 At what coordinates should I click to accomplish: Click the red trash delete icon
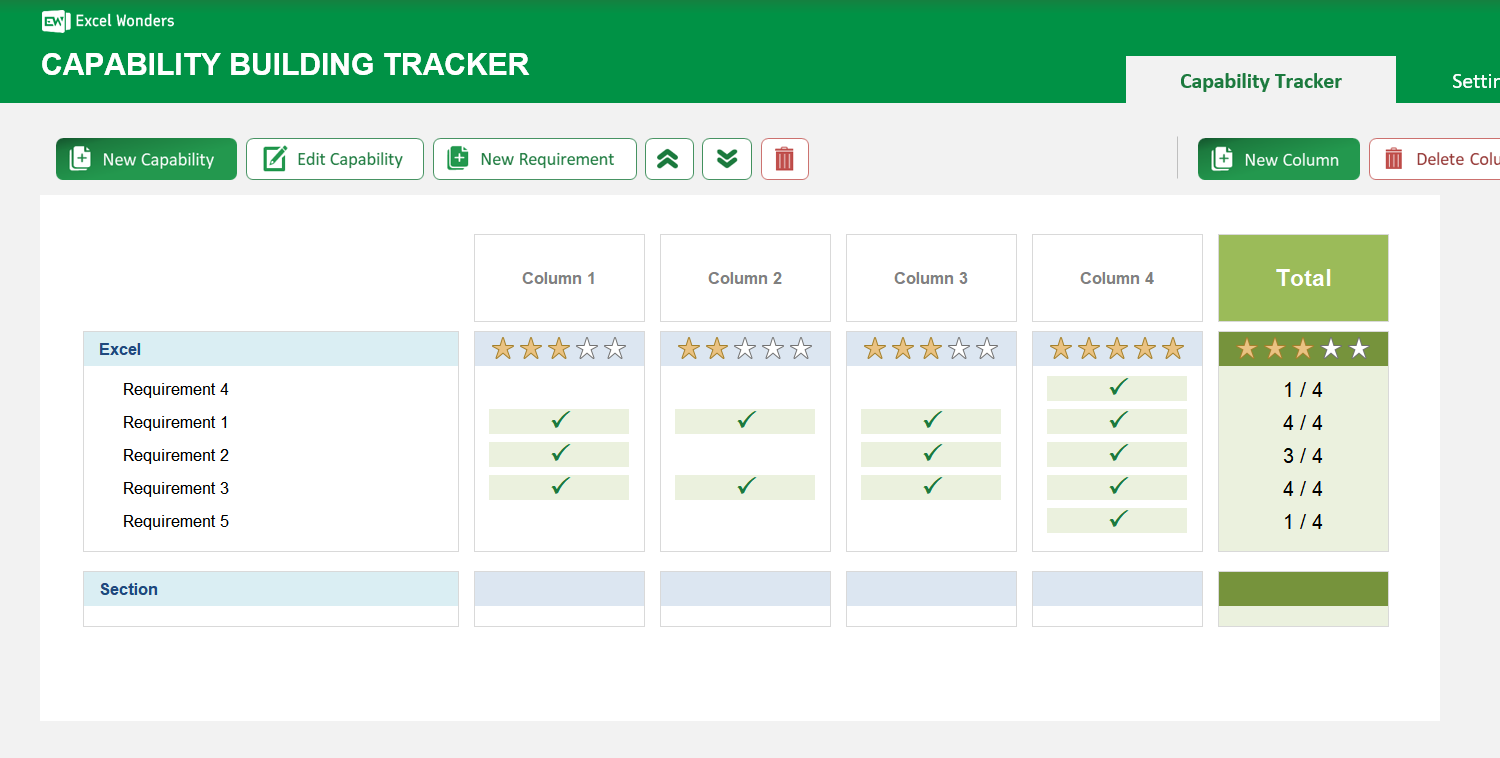point(785,158)
